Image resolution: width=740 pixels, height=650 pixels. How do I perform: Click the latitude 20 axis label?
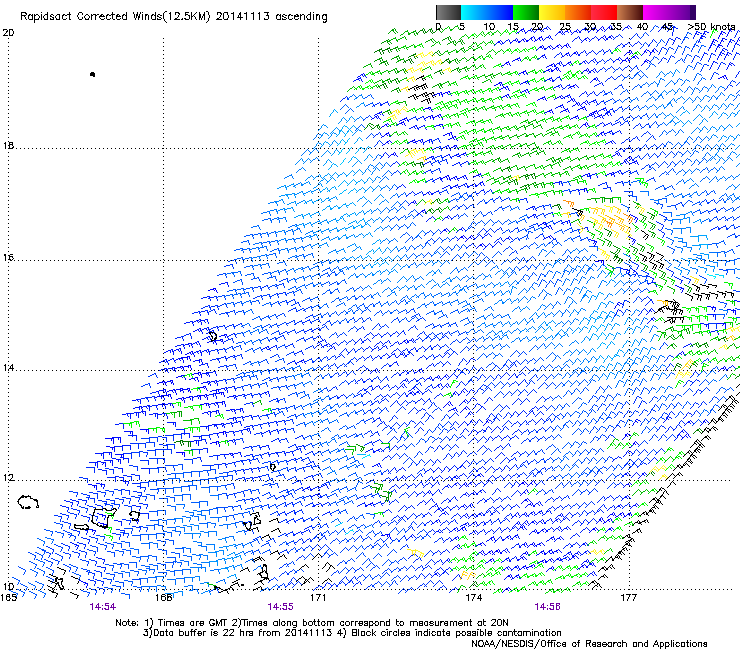tap(8, 33)
